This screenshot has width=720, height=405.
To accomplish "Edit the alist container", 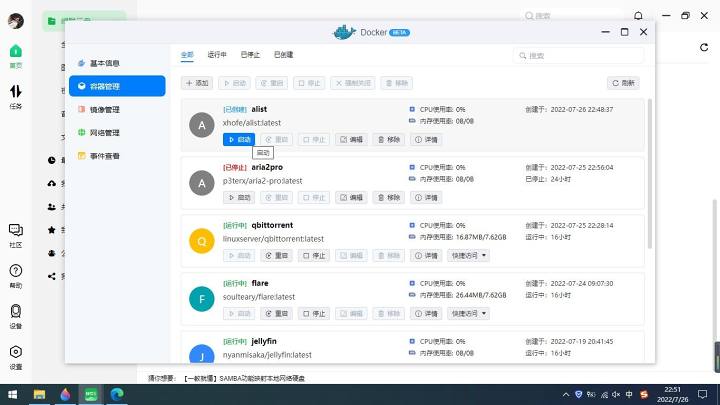I will point(351,140).
